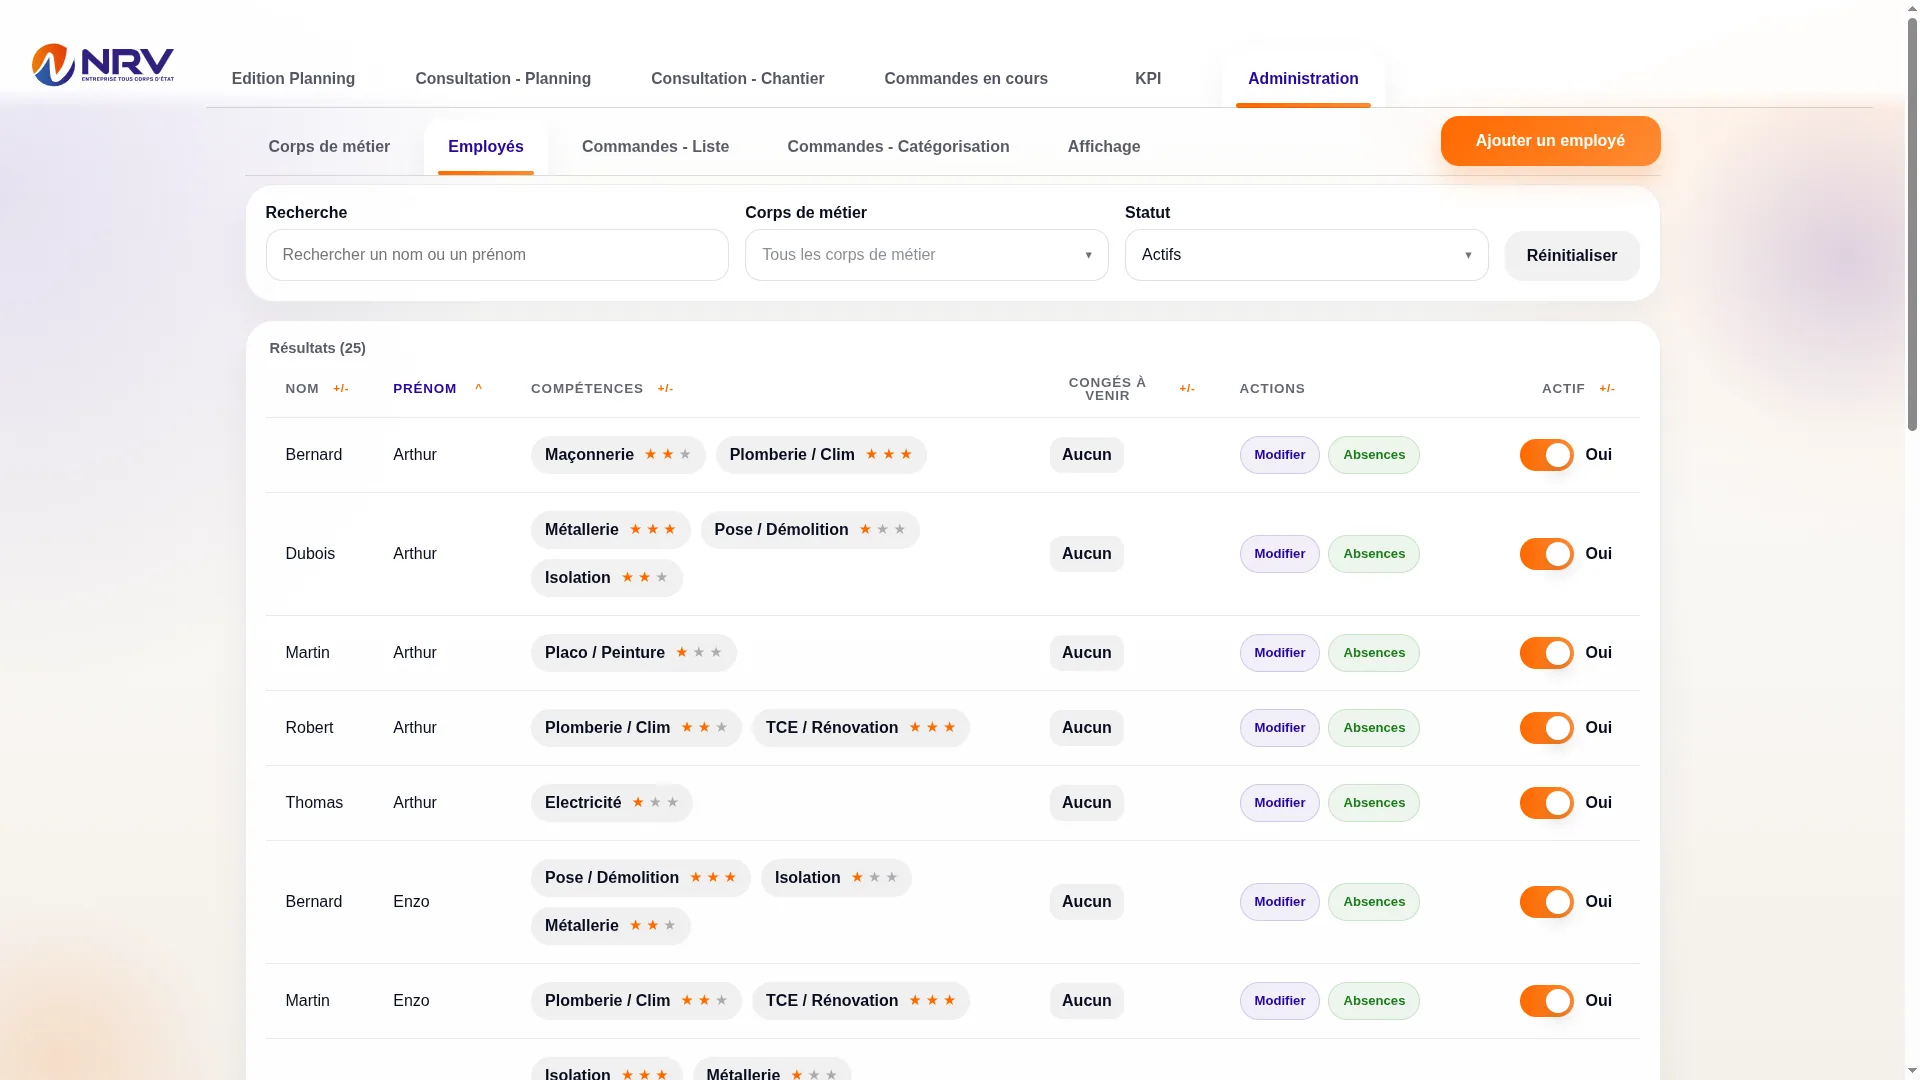Click Ajouter un employé button
1920x1080 pixels.
(1550, 141)
